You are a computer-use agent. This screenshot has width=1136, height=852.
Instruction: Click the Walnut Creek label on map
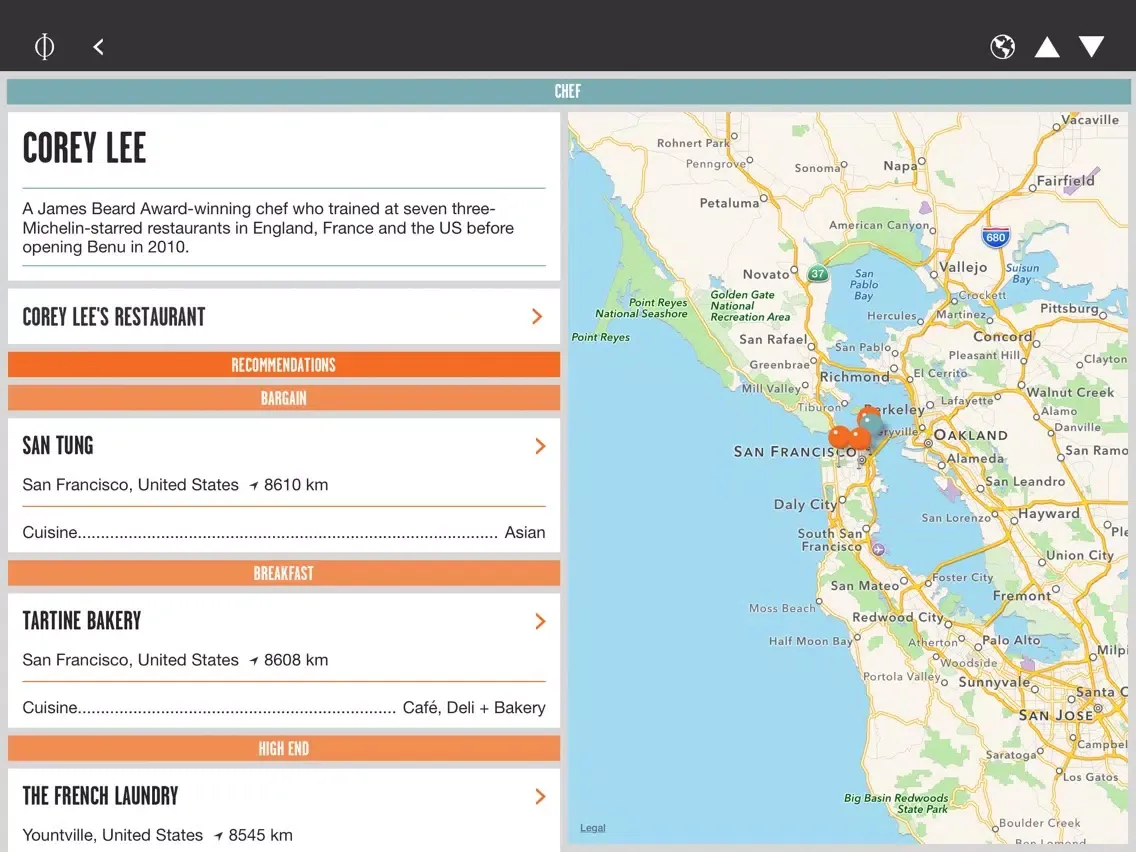coord(1070,392)
